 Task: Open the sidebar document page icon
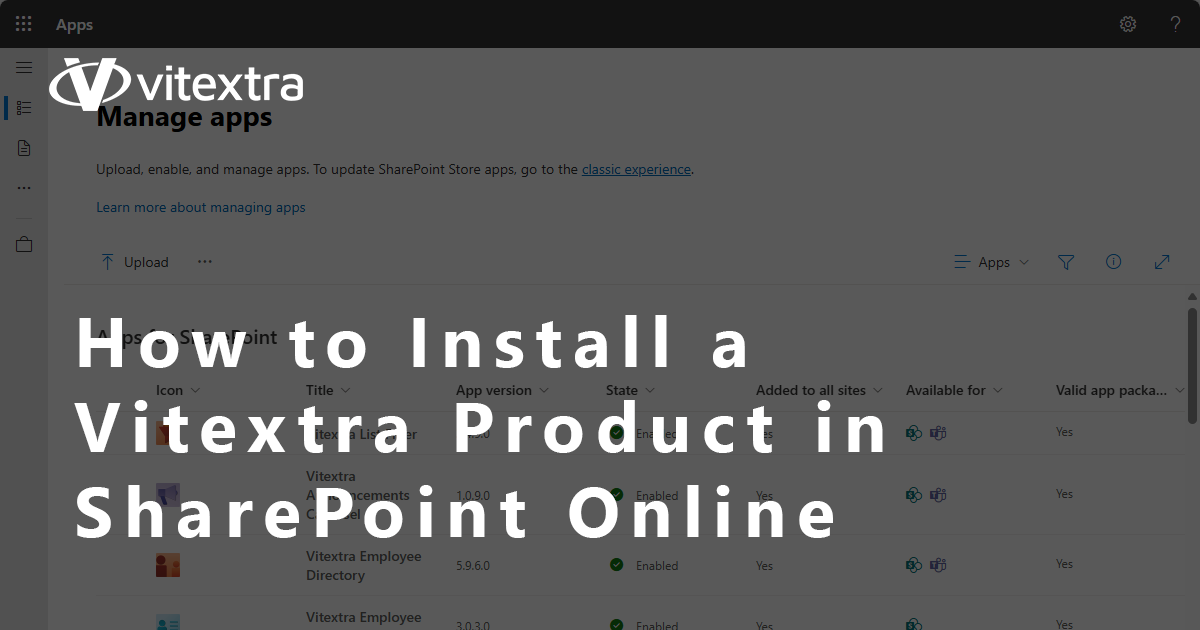23,147
